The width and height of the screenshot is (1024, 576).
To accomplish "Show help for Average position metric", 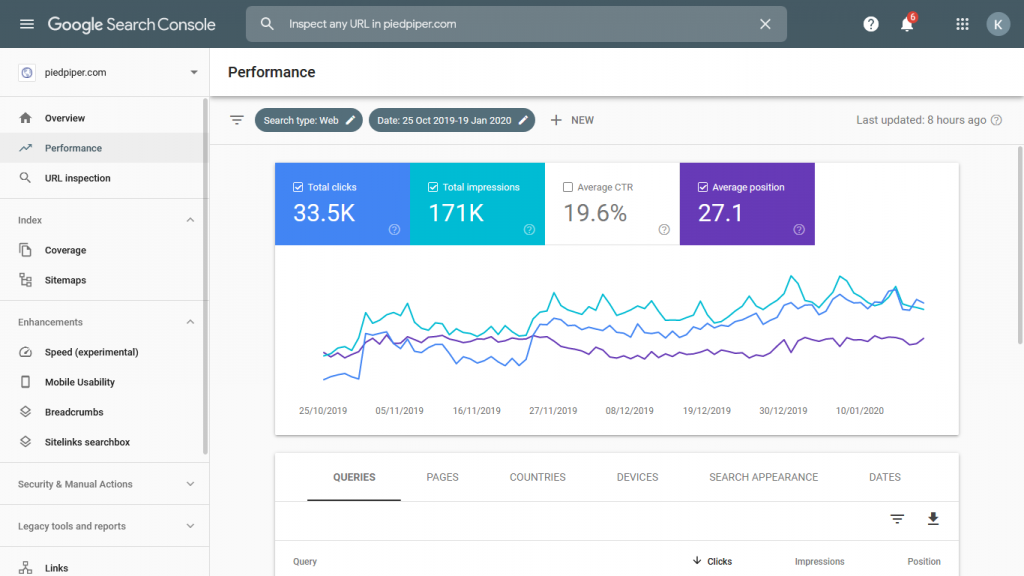I will point(799,229).
